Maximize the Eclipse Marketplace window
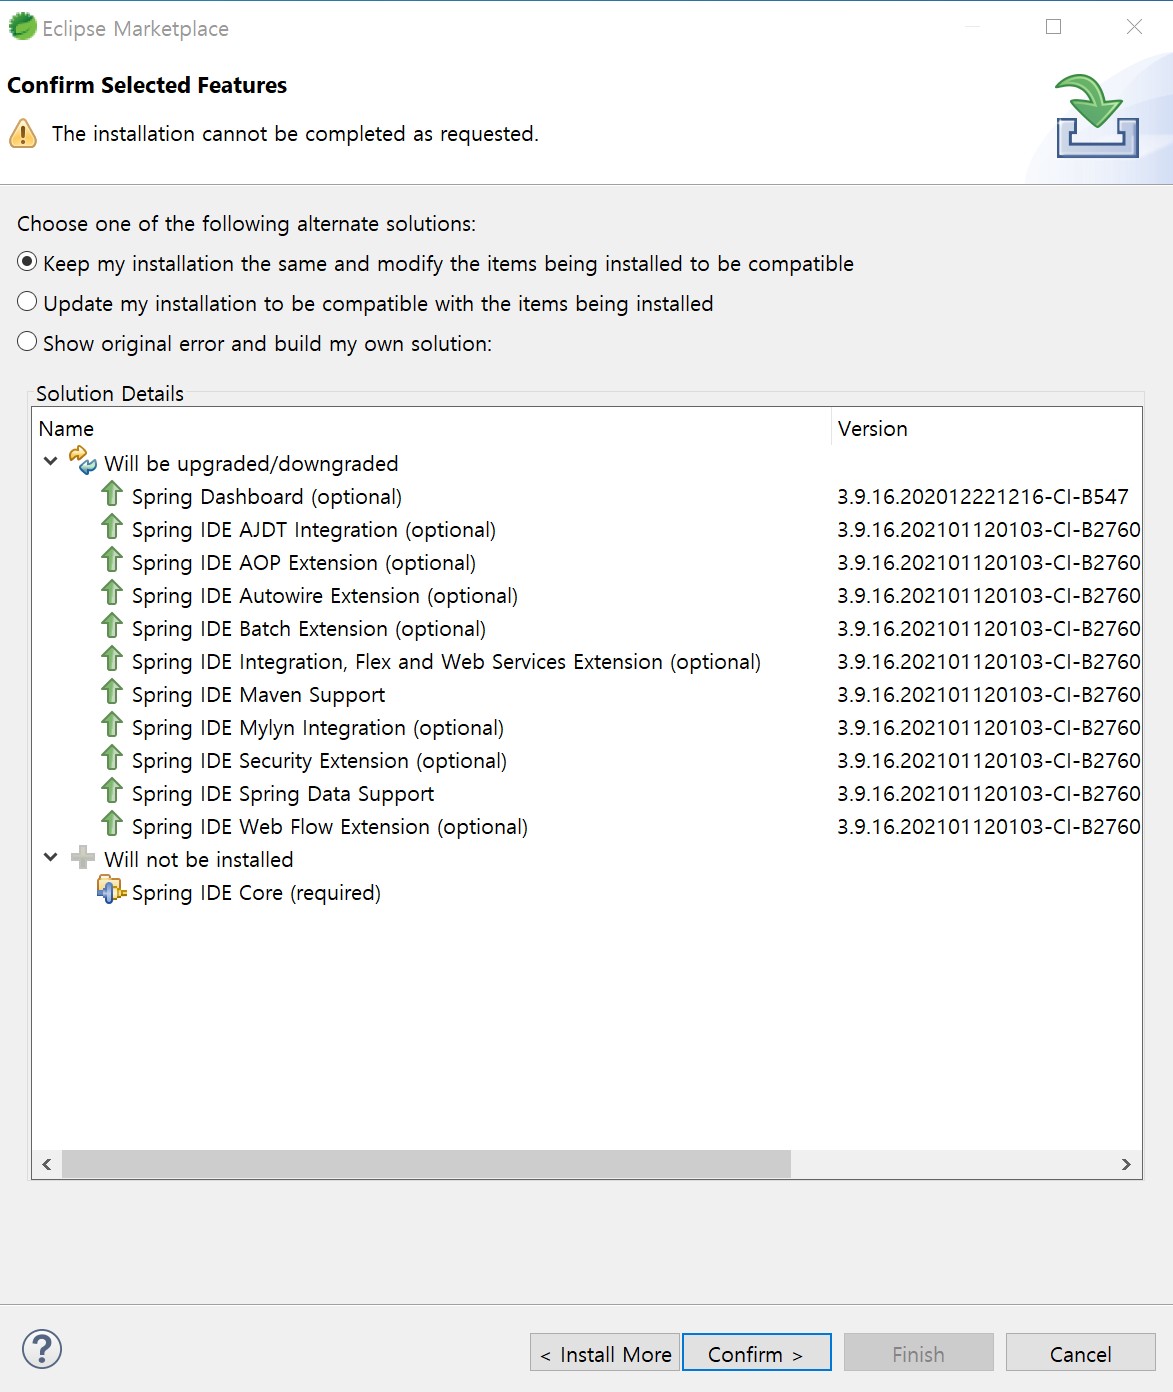Screen dimensions: 1173x1392 pyautogui.click(x=1053, y=27)
